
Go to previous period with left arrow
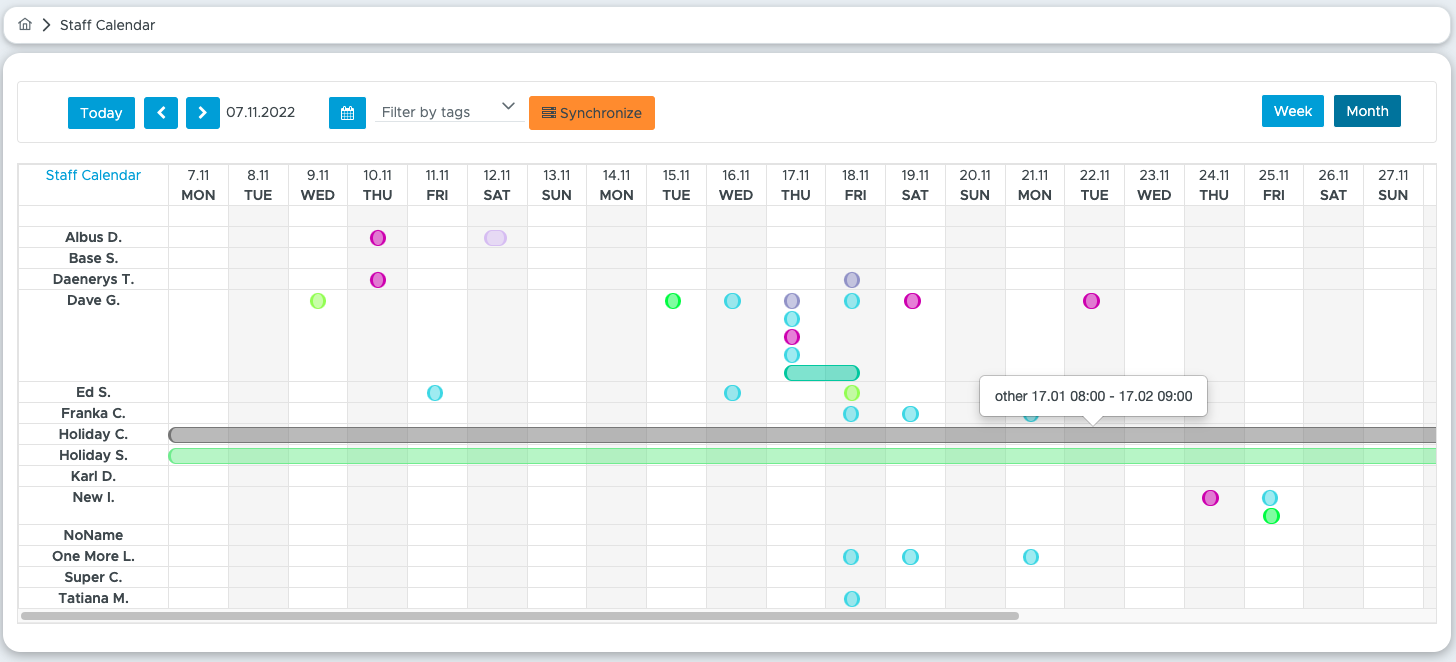coord(161,113)
